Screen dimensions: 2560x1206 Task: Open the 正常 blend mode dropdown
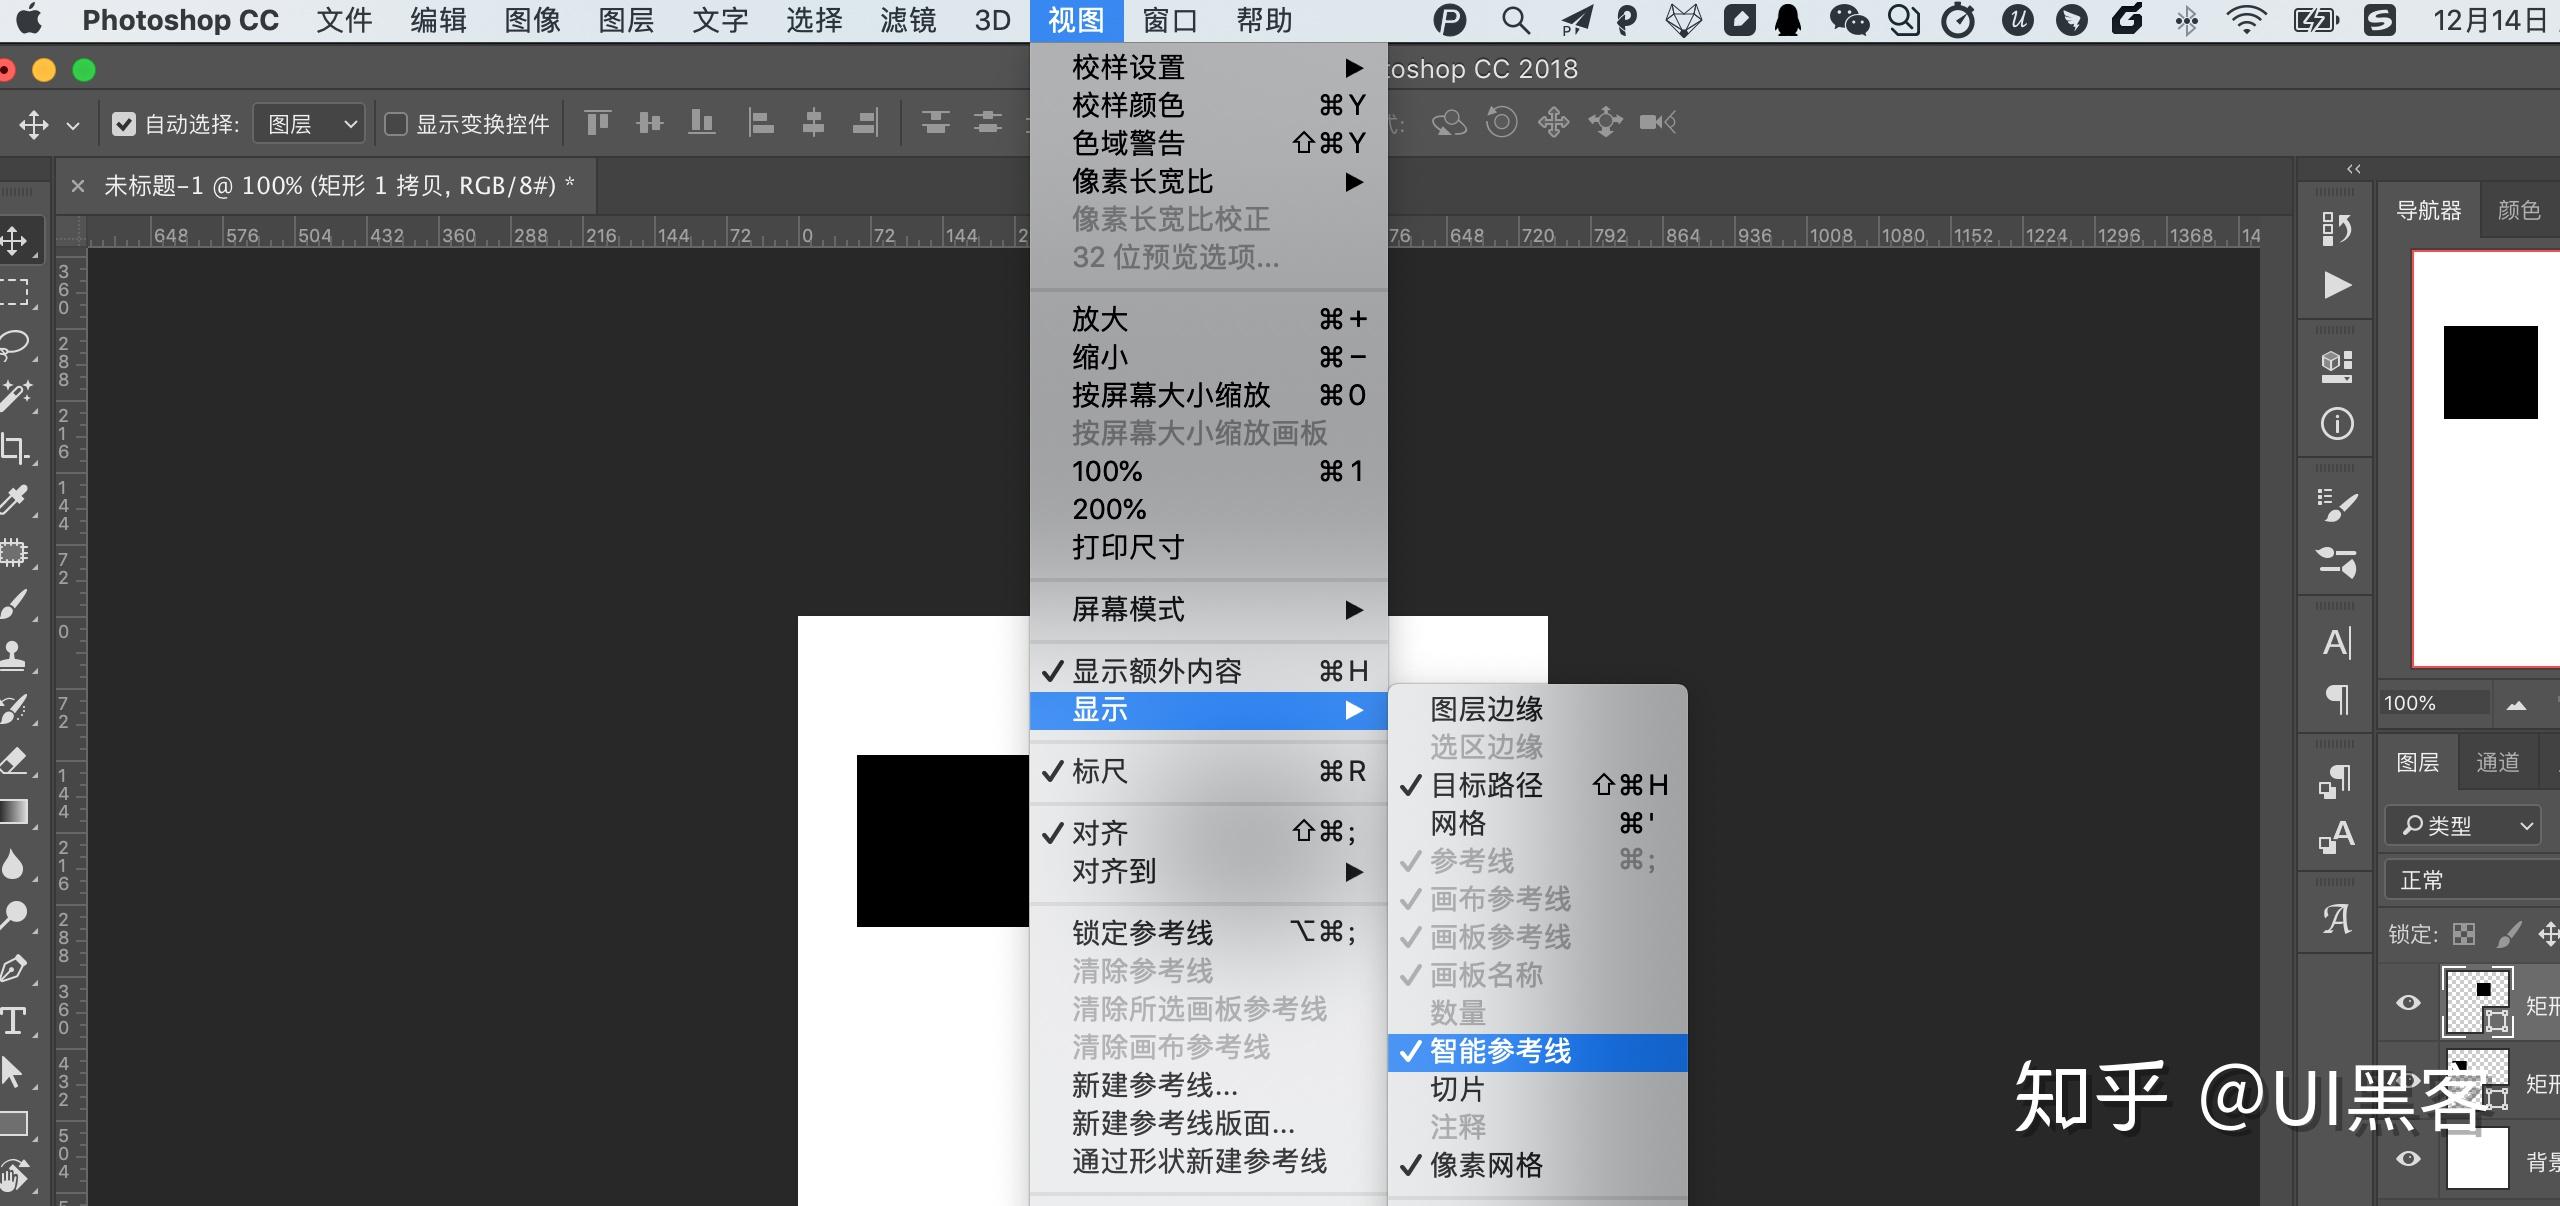click(2472, 880)
